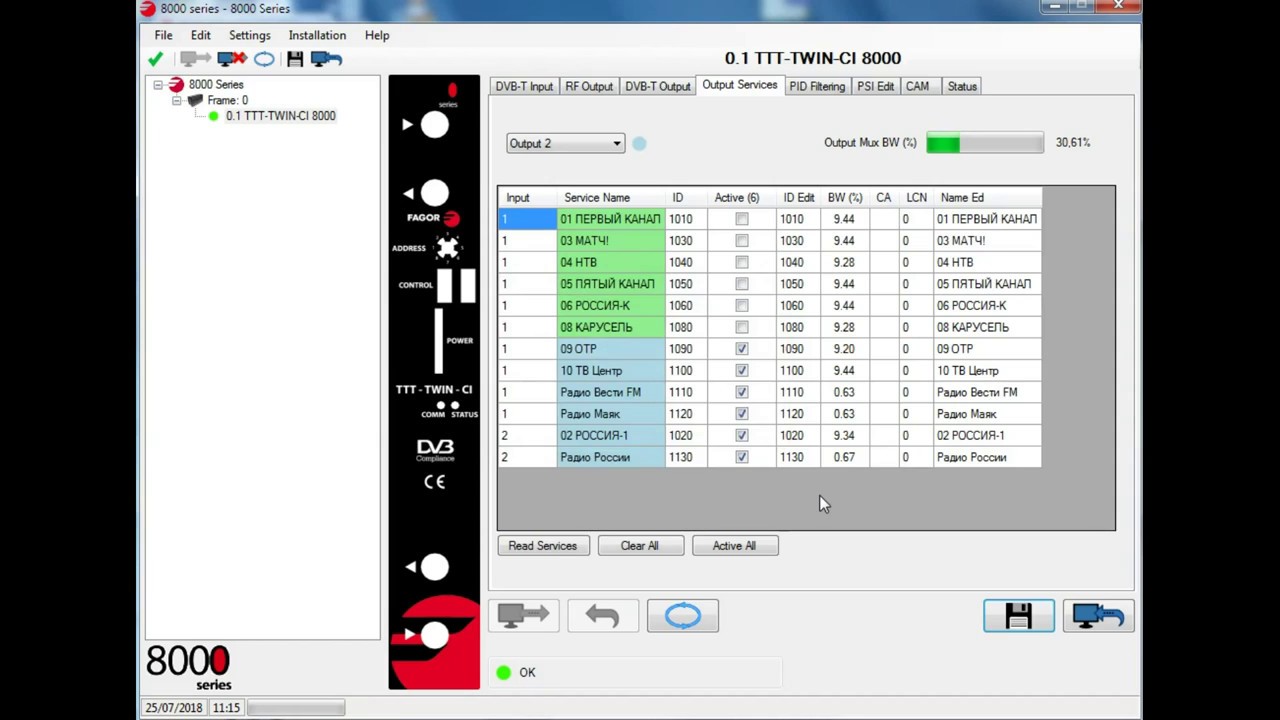Uncheck Active checkbox for 02 РОССИЯ-1
The height and width of the screenshot is (720, 1280).
coord(741,436)
